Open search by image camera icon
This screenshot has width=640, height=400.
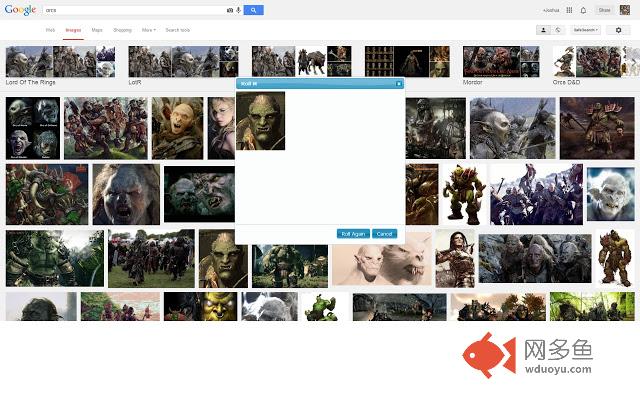click(230, 10)
